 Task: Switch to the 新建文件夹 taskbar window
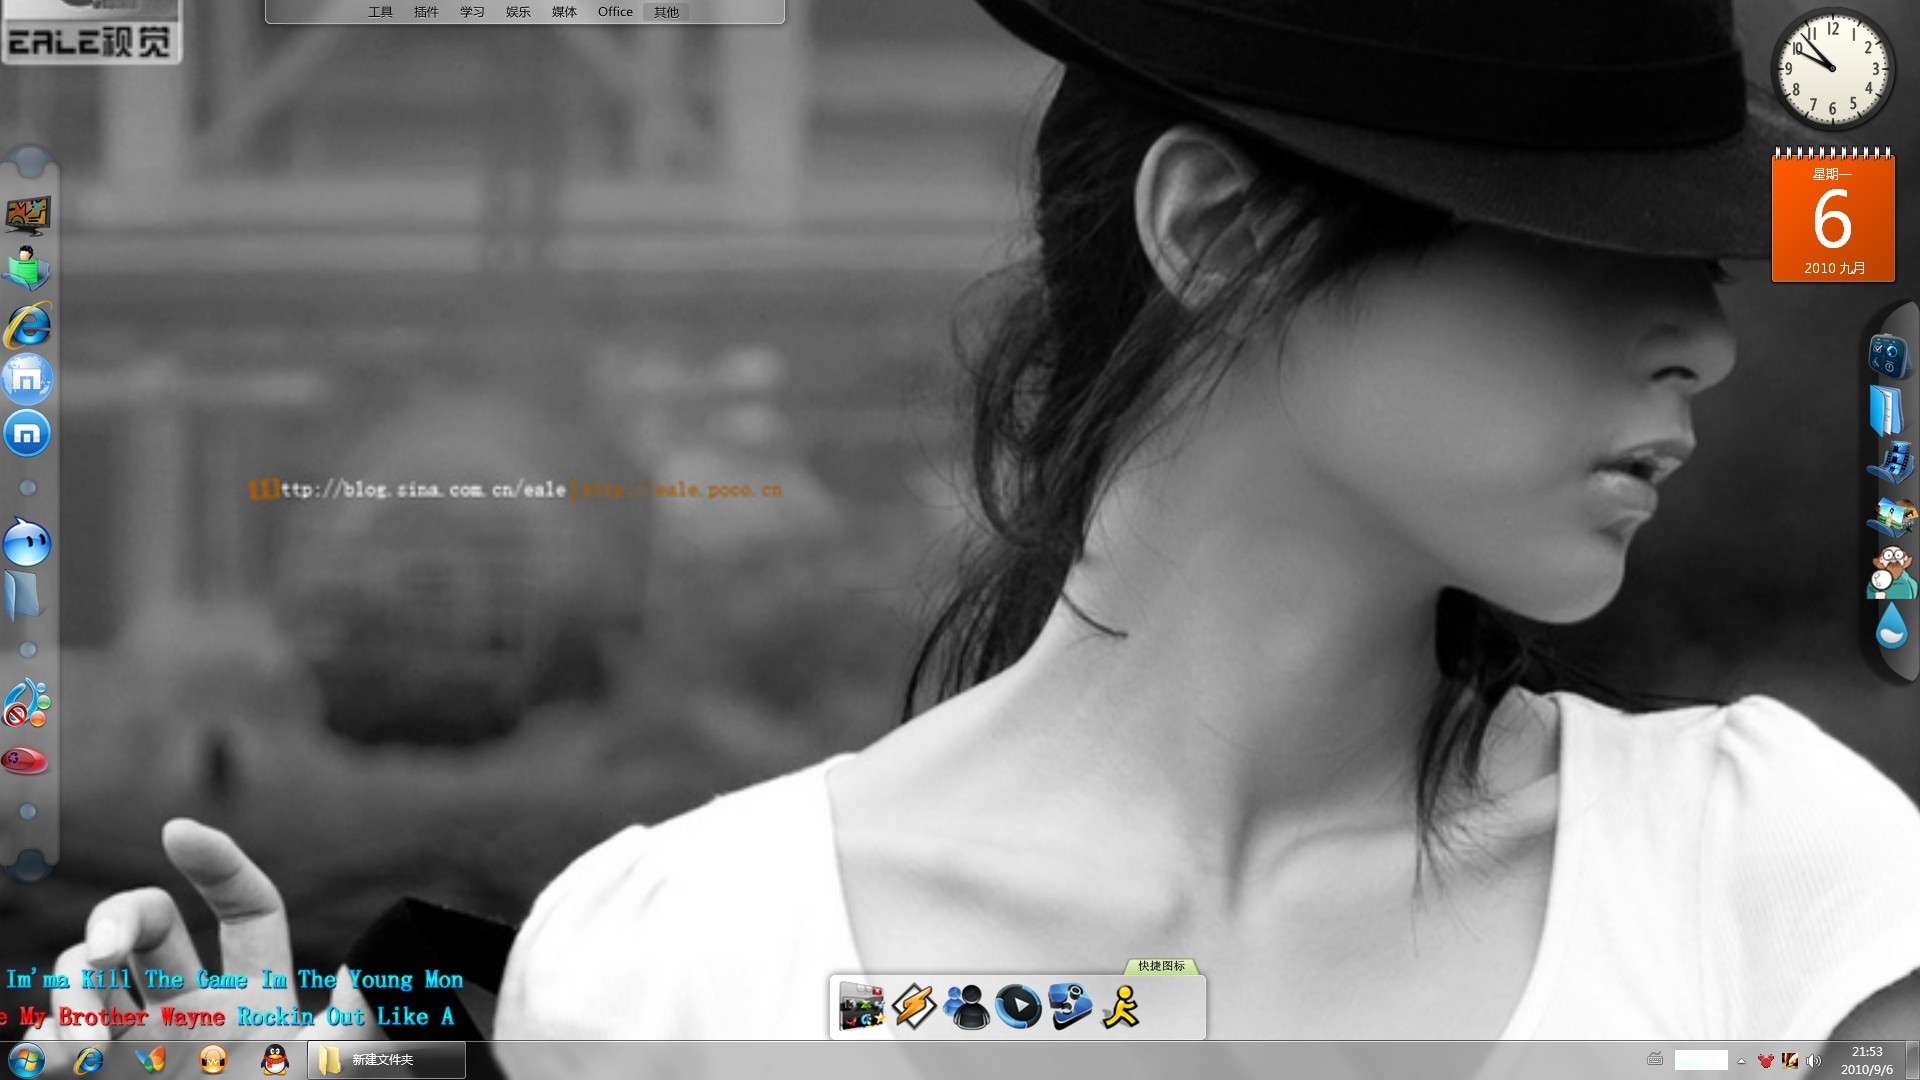coord(386,1060)
